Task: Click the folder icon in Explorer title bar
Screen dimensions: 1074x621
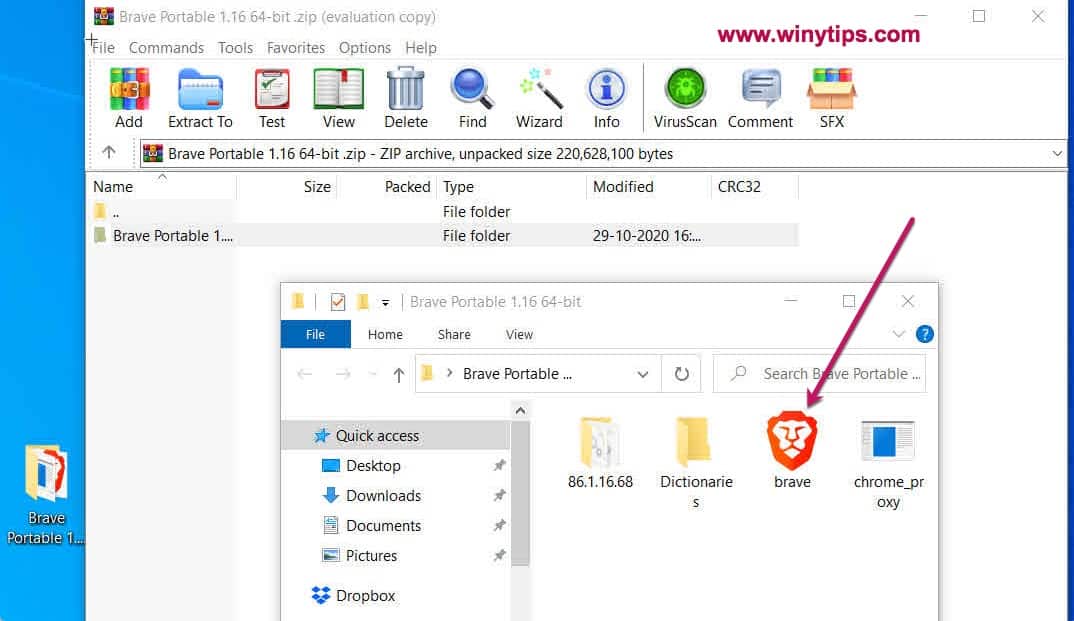Action: tap(298, 301)
